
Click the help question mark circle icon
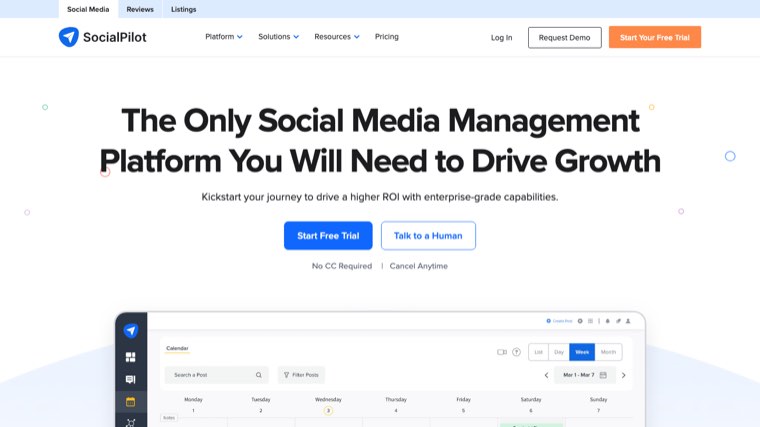[516, 352]
